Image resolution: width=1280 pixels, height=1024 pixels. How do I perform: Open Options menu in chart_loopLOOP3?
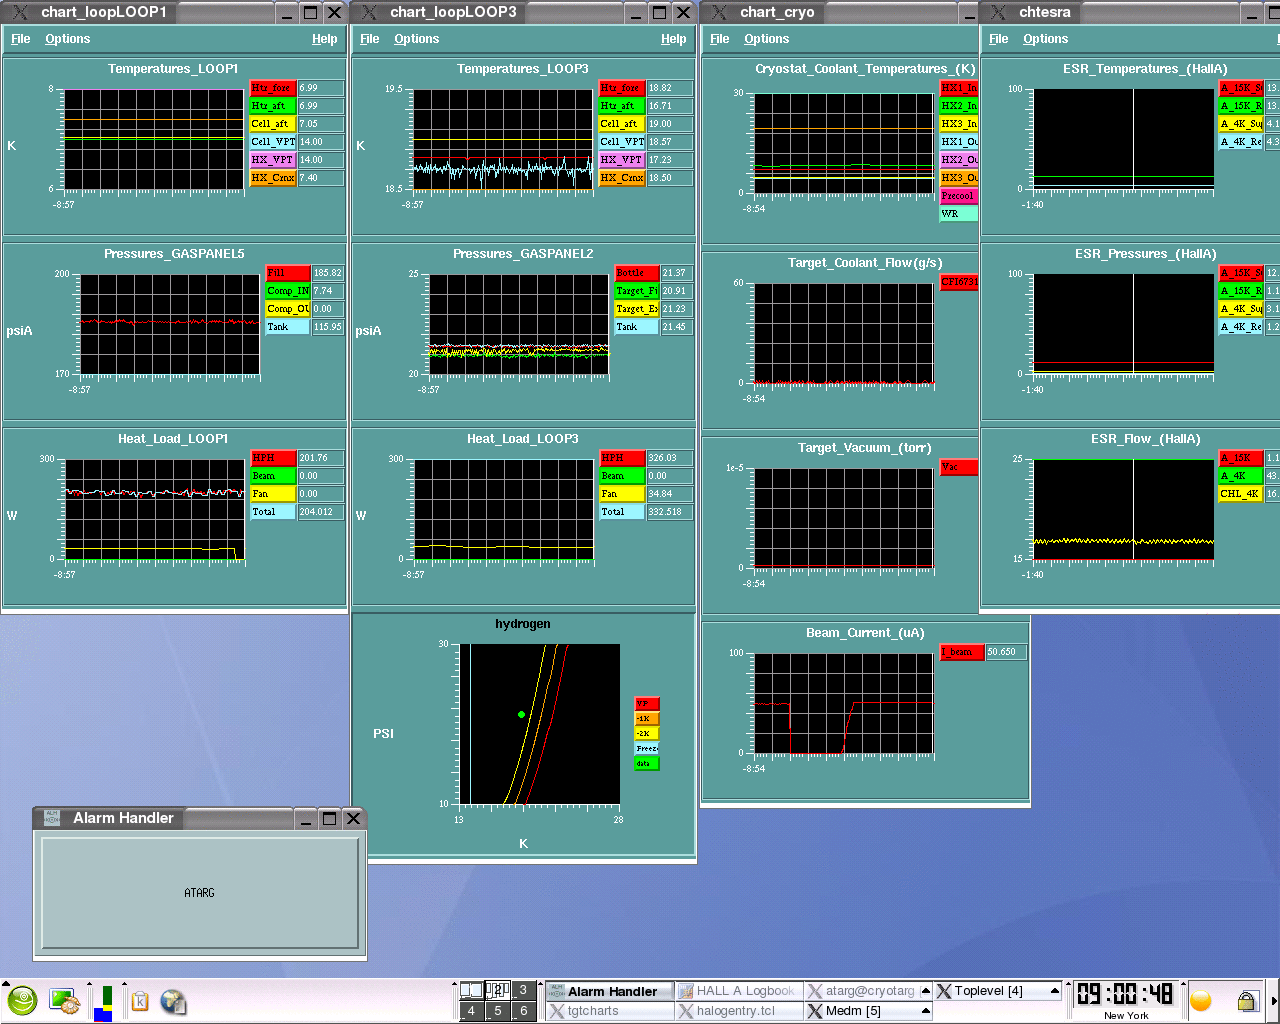pos(416,39)
